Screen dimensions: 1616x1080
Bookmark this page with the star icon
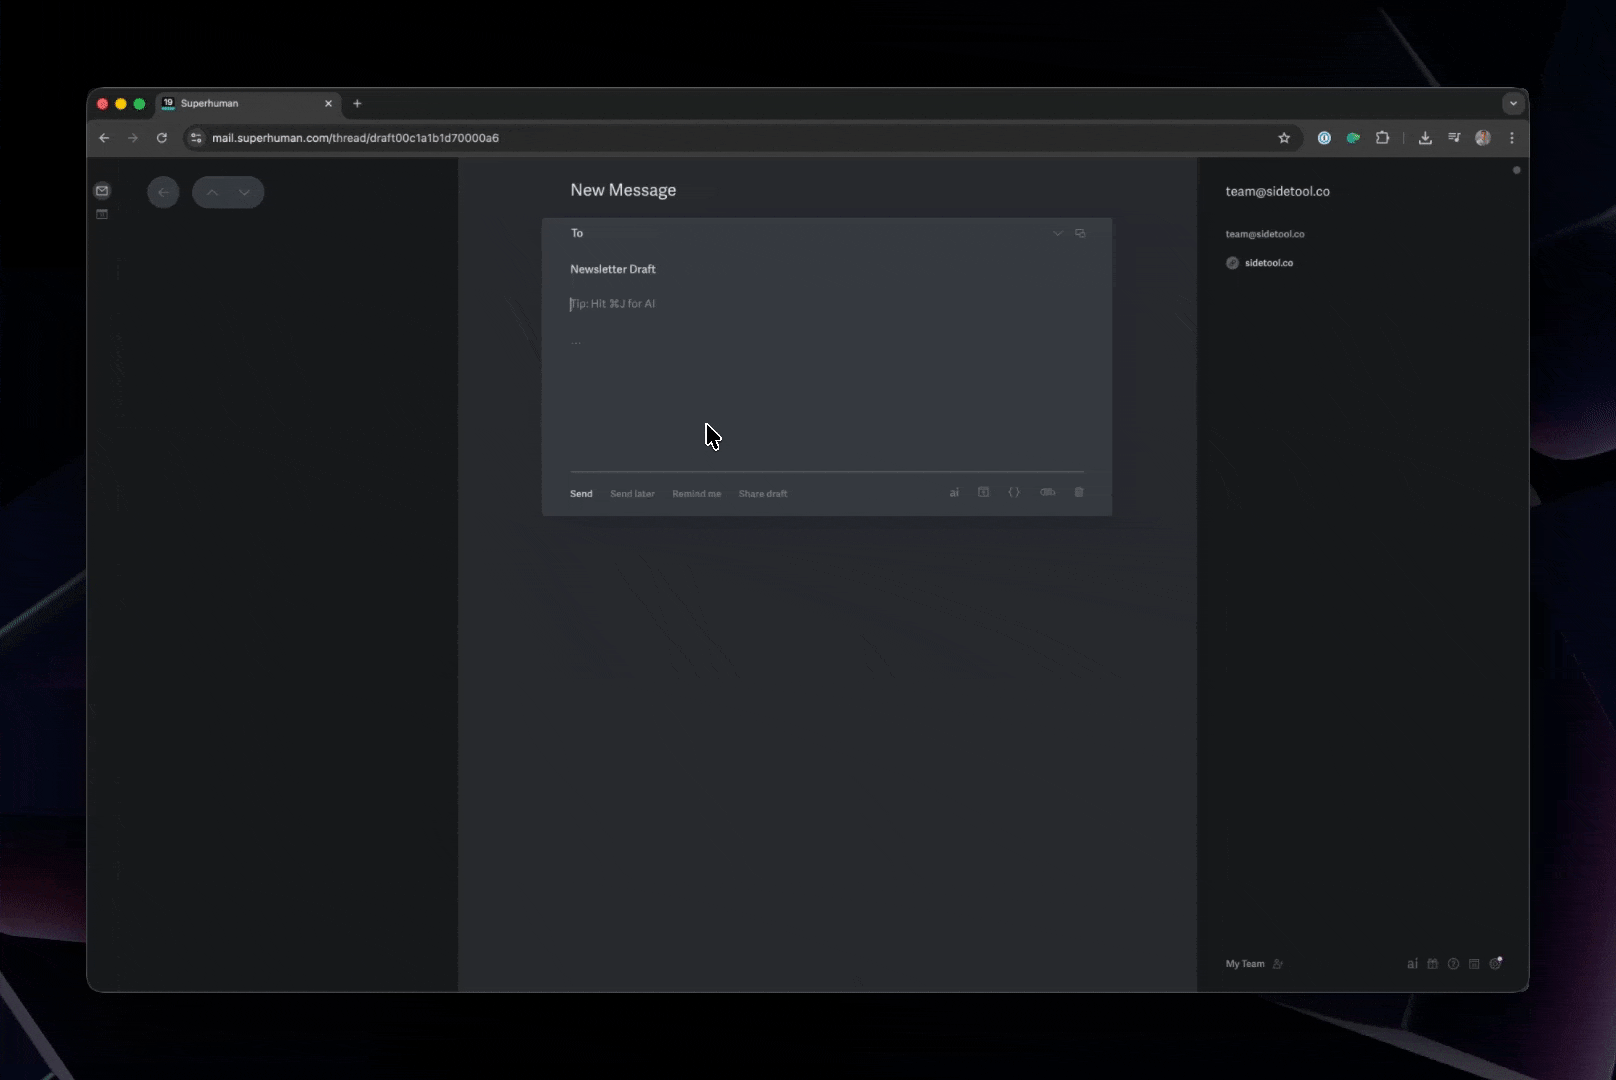click(1284, 138)
